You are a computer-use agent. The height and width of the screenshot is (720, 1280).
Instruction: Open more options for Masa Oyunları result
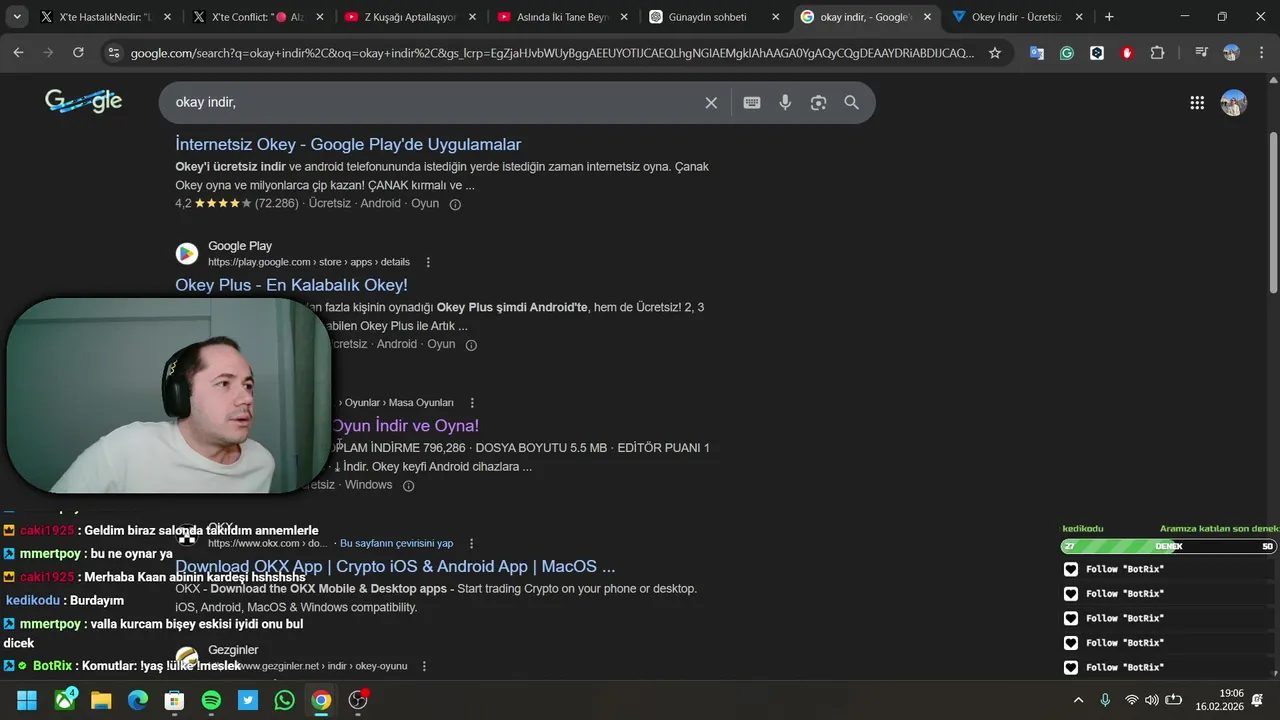click(472, 403)
